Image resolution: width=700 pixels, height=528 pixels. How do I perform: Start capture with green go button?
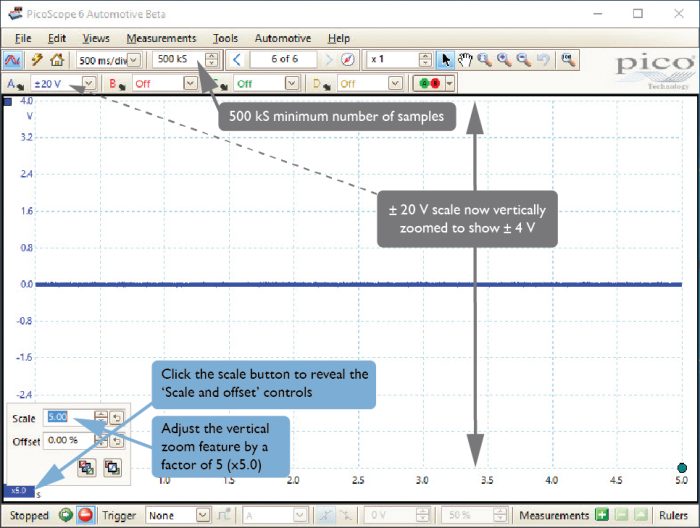66,515
